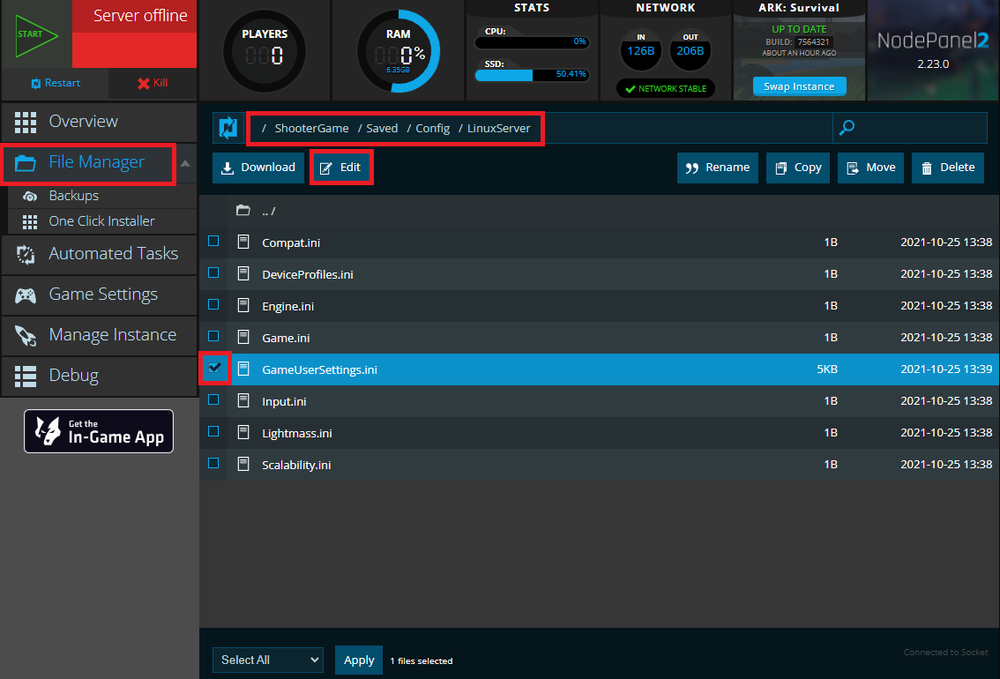Check the Game.ini checkbox

[214, 337]
